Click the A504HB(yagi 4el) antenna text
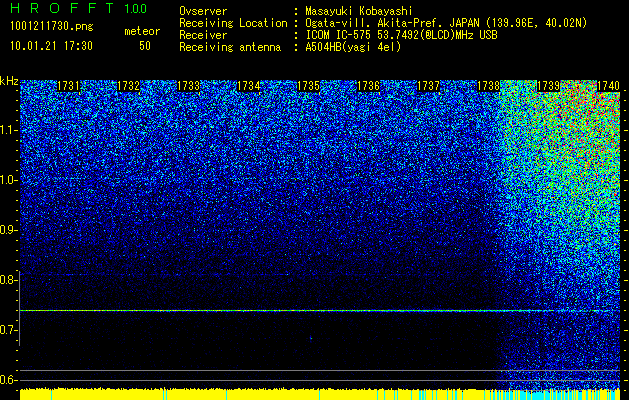The width and height of the screenshot is (629, 400). (353, 47)
